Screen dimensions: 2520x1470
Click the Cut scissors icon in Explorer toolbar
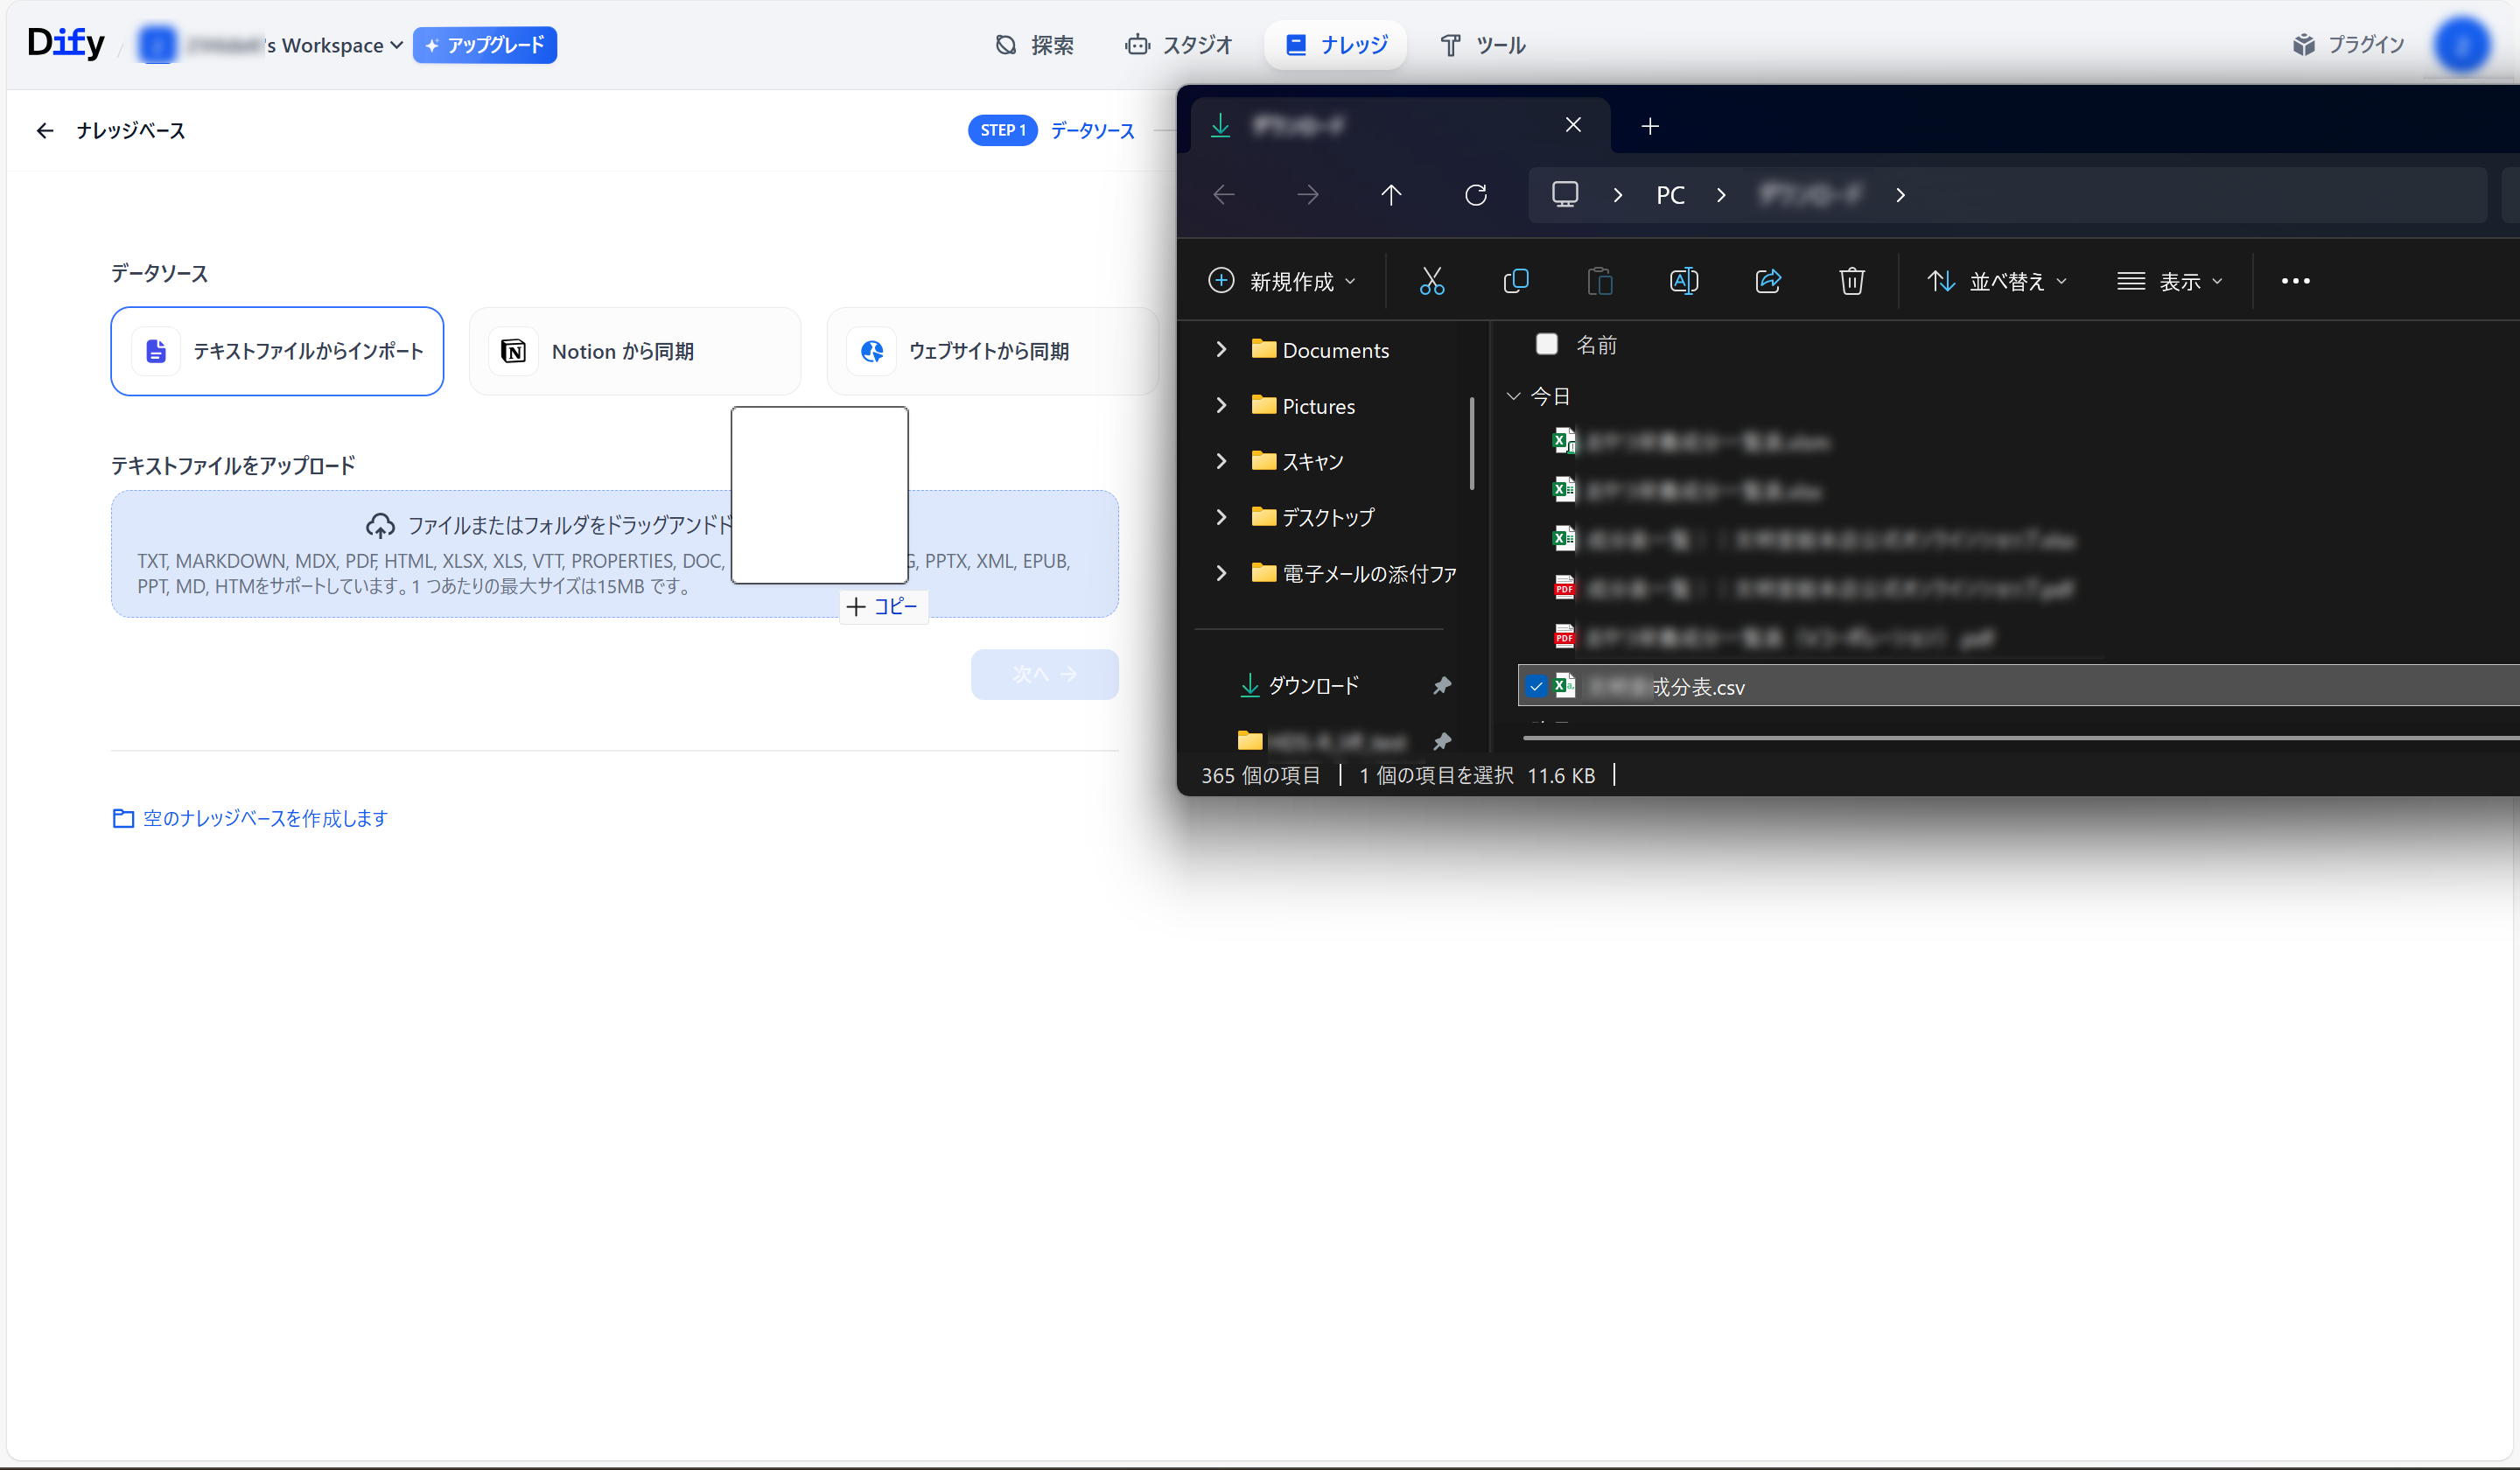1431,281
